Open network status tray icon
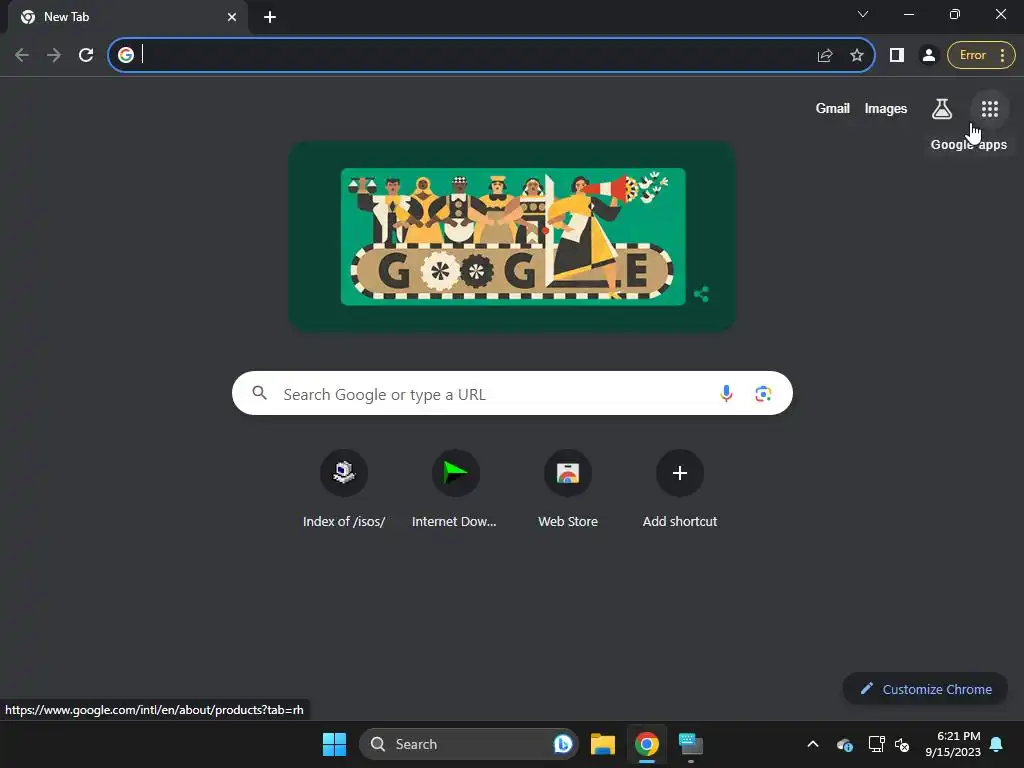Screen dimensions: 1024x768 pyautogui.click(x=876, y=744)
